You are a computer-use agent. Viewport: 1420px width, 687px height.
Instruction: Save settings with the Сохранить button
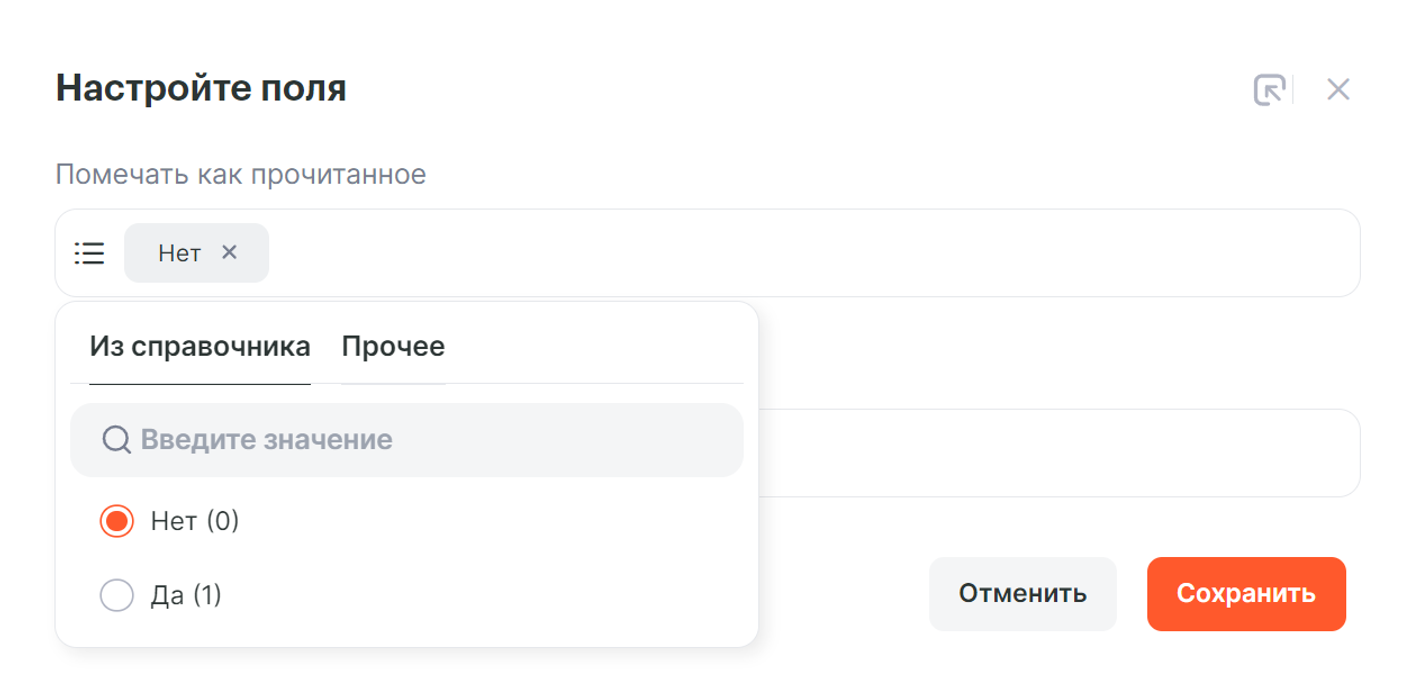(1245, 594)
